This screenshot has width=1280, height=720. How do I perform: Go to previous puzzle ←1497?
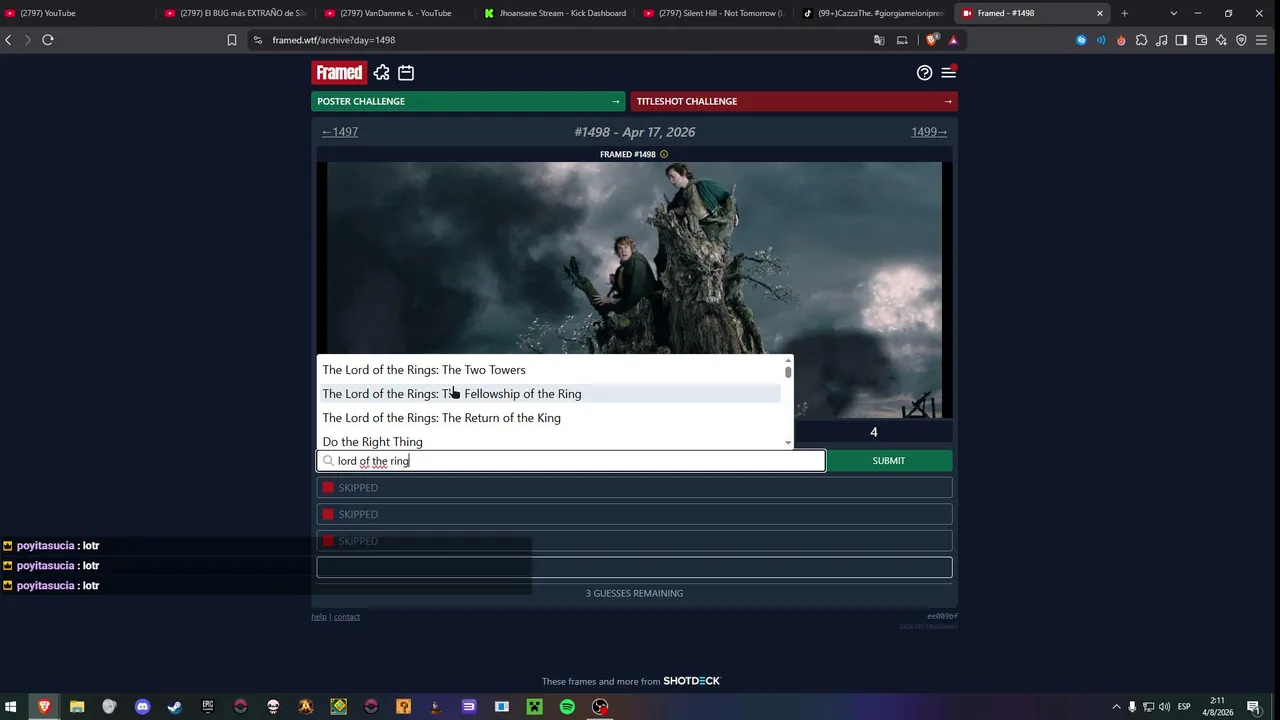tap(340, 132)
